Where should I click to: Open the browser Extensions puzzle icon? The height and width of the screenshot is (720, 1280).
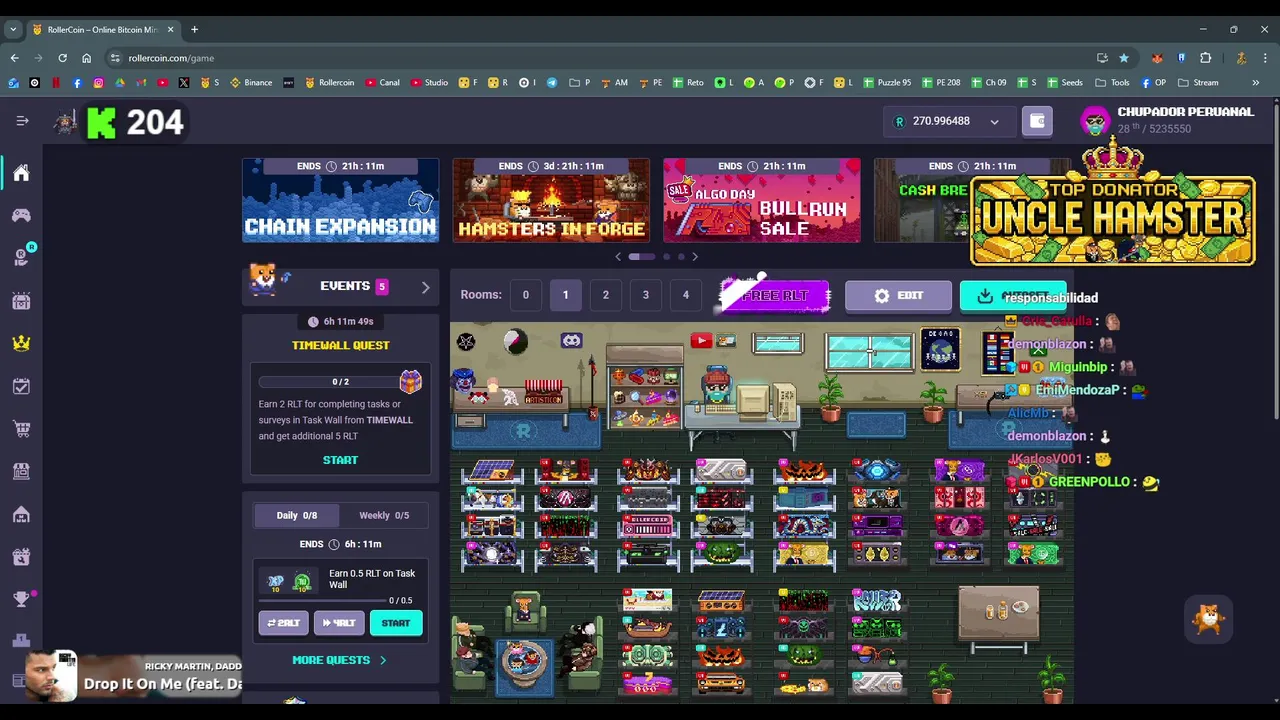[x=1205, y=58]
